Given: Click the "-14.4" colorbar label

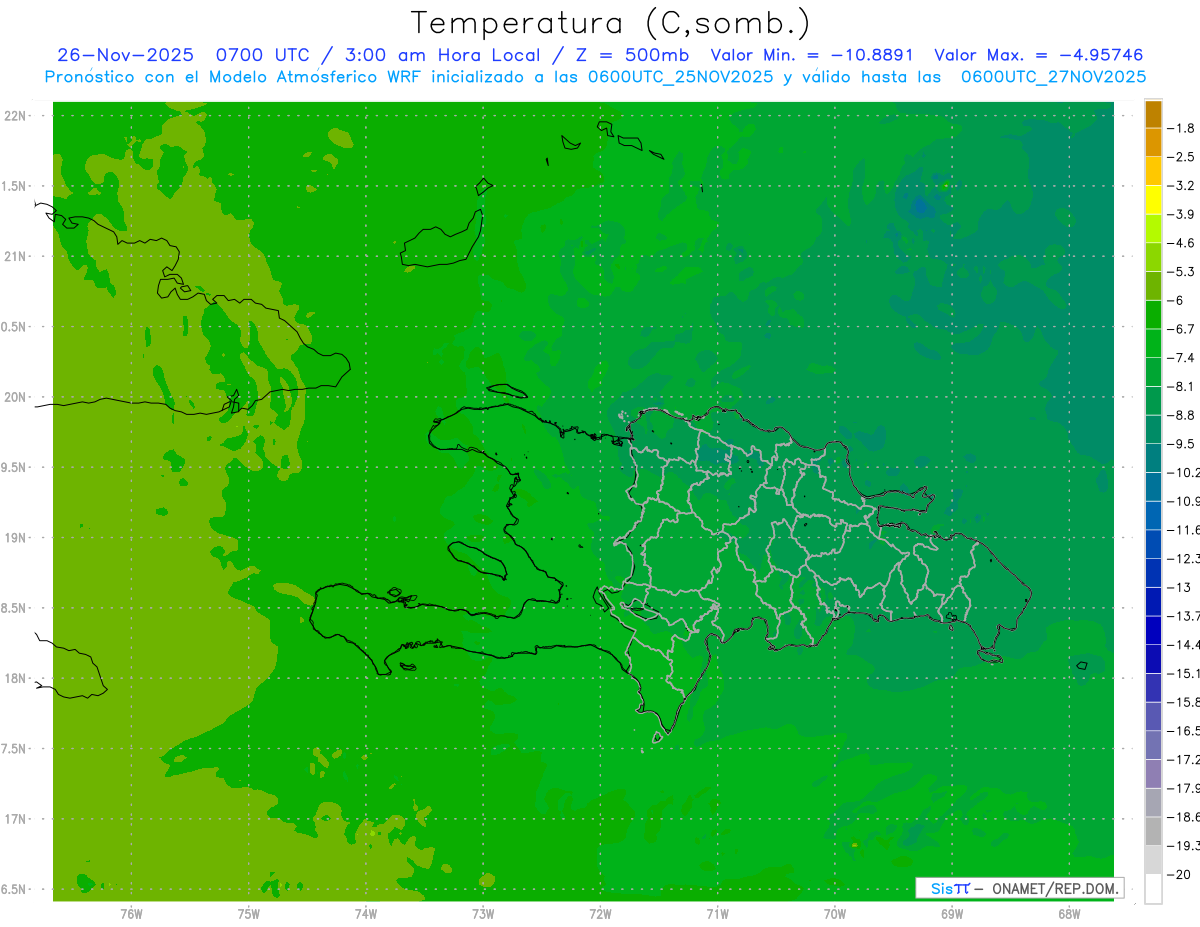Looking at the screenshot, I should pyautogui.click(x=1184, y=644).
